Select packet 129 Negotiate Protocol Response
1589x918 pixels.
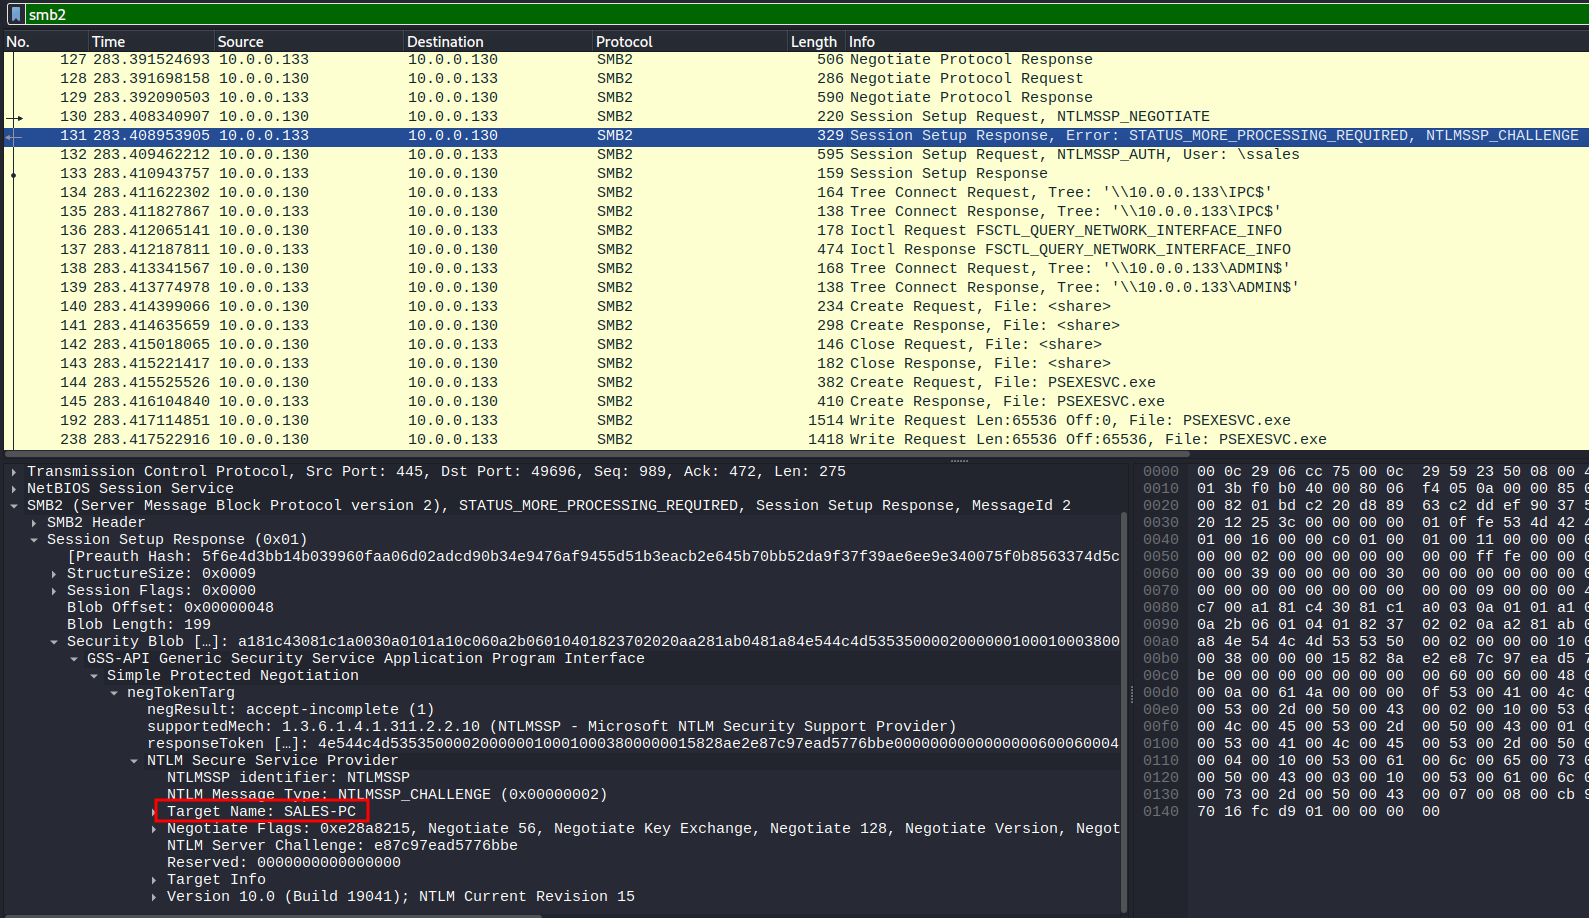point(796,98)
